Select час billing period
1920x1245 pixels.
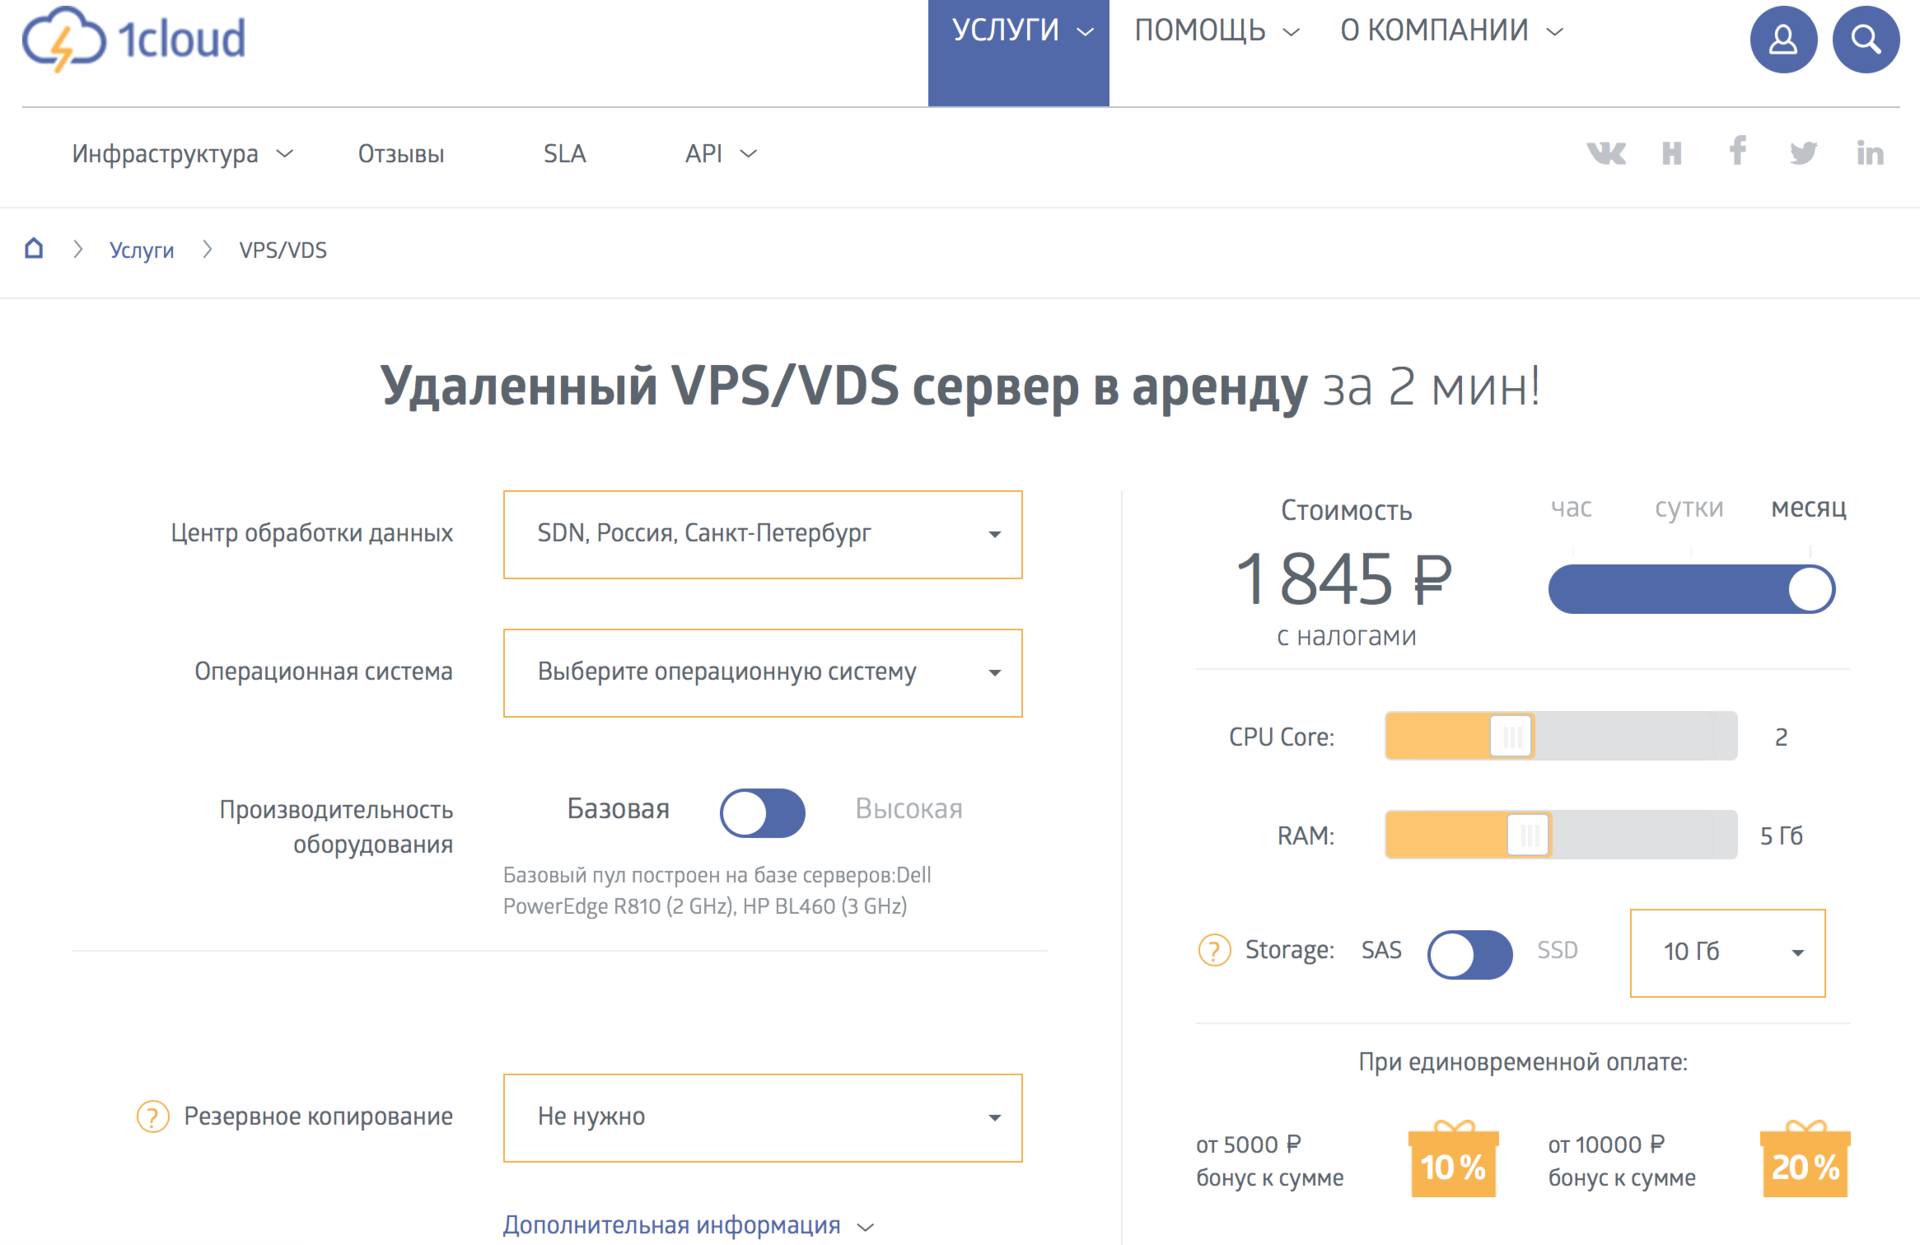pos(1571,508)
